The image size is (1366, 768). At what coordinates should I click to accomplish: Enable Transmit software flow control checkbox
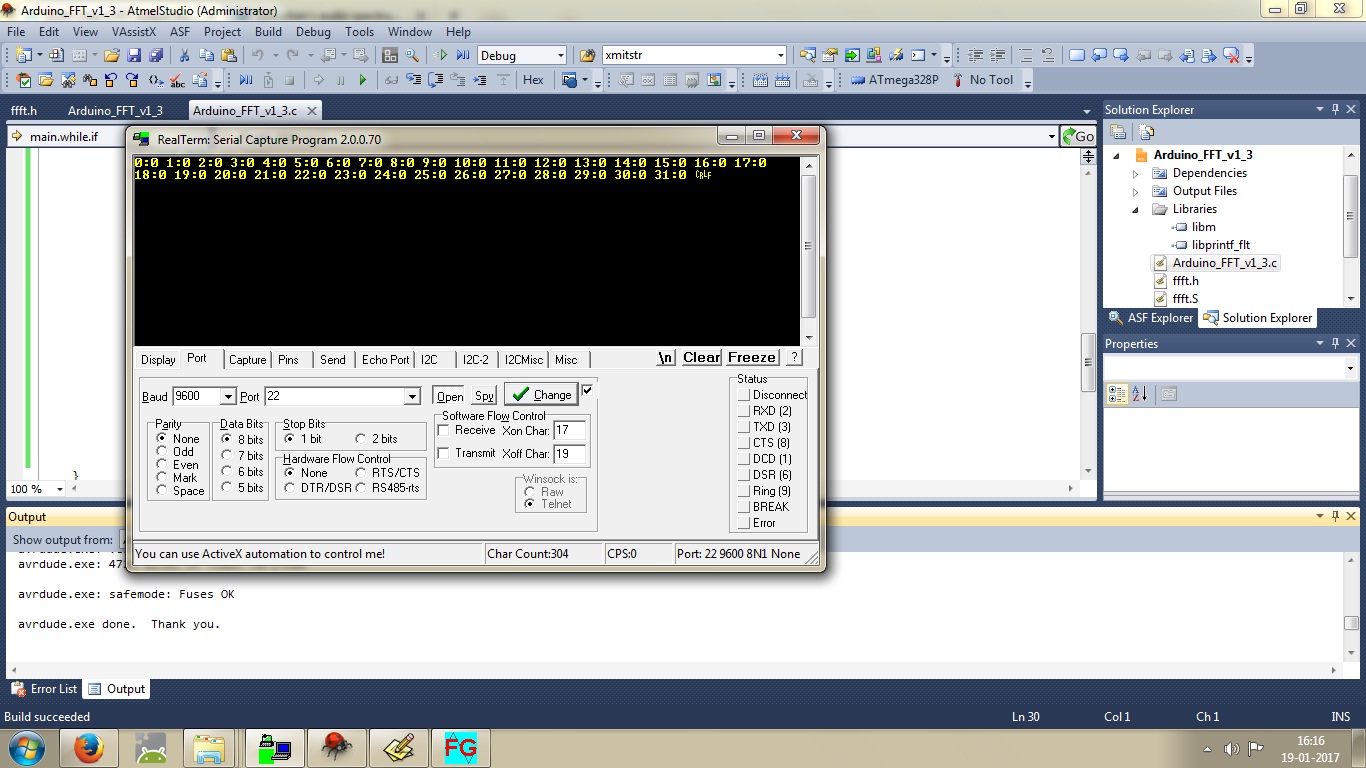click(x=444, y=453)
